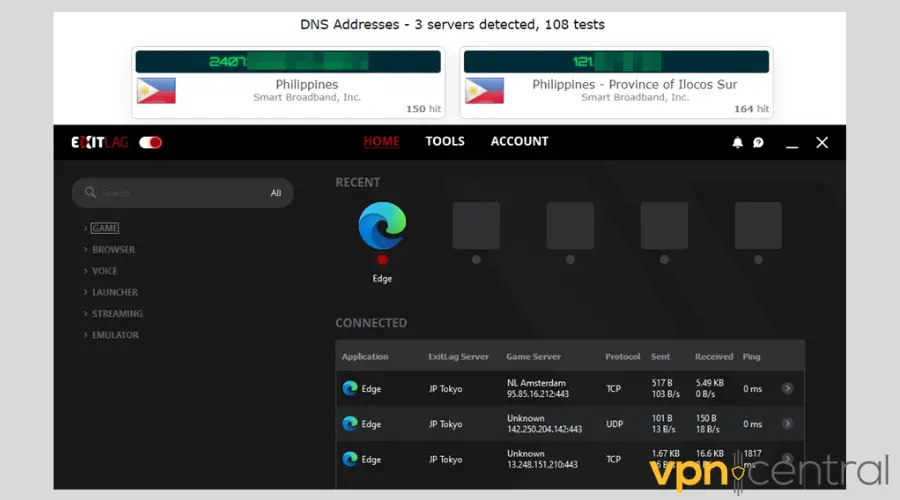Close the ExitLag window
This screenshot has width=900, height=500.
pyautogui.click(x=822, y=142)
